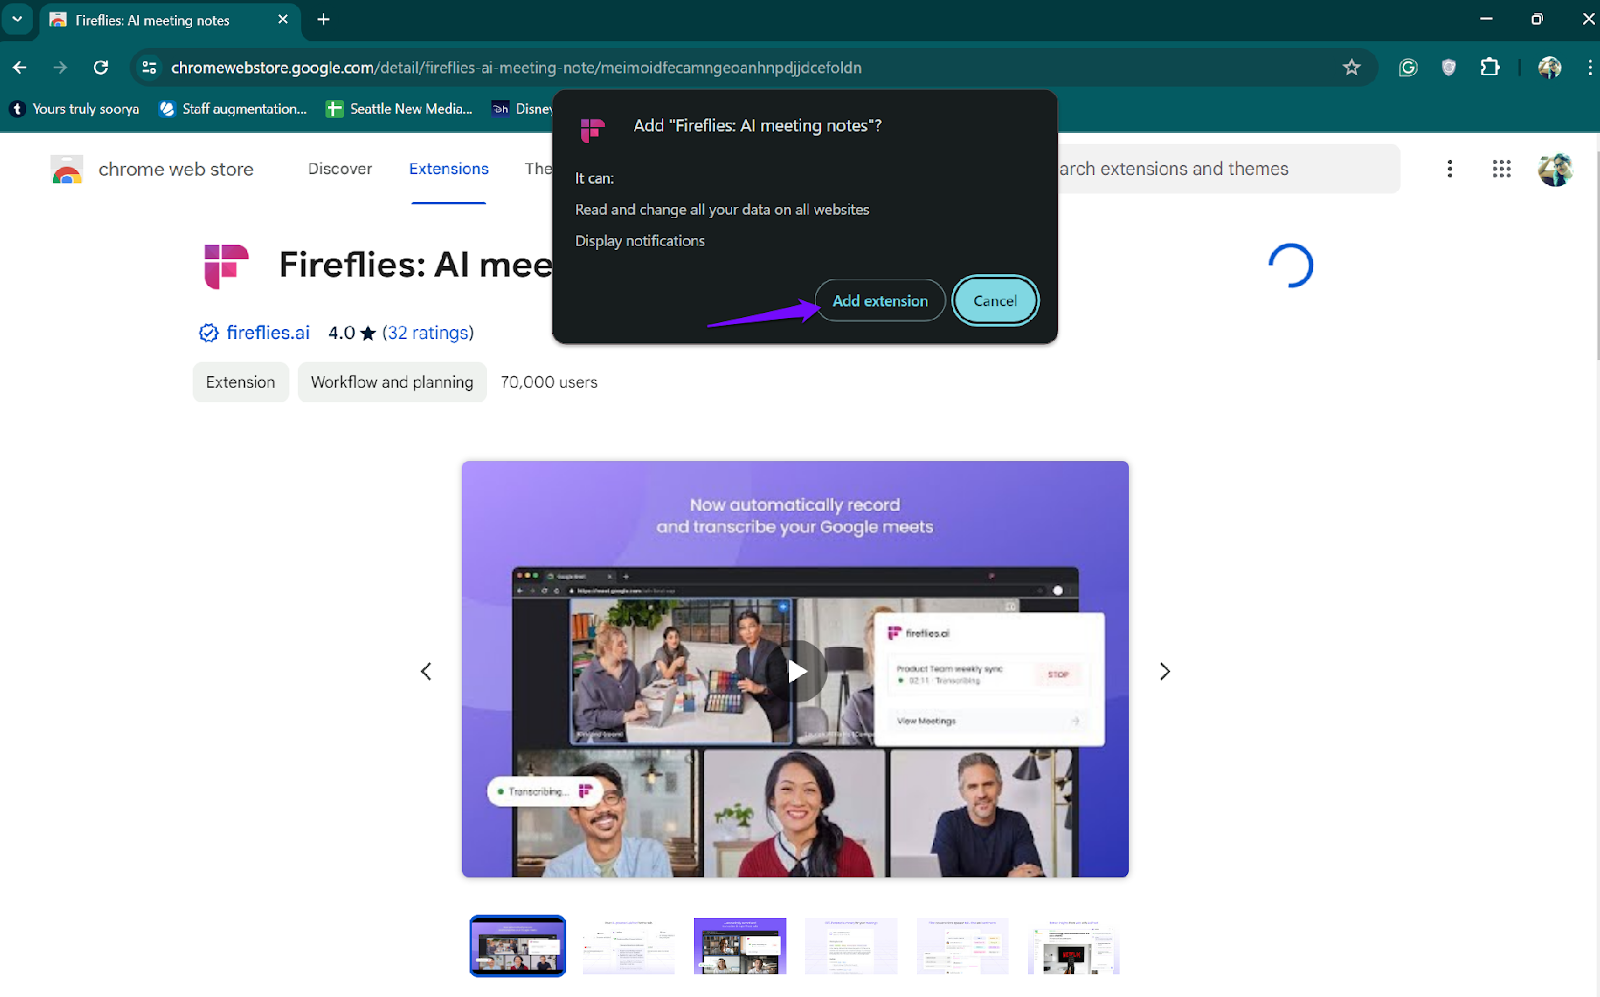This screenshot has width=1600, height=997.
Task: Click the Fireflies logo beside the title
Action: point(226,266)
